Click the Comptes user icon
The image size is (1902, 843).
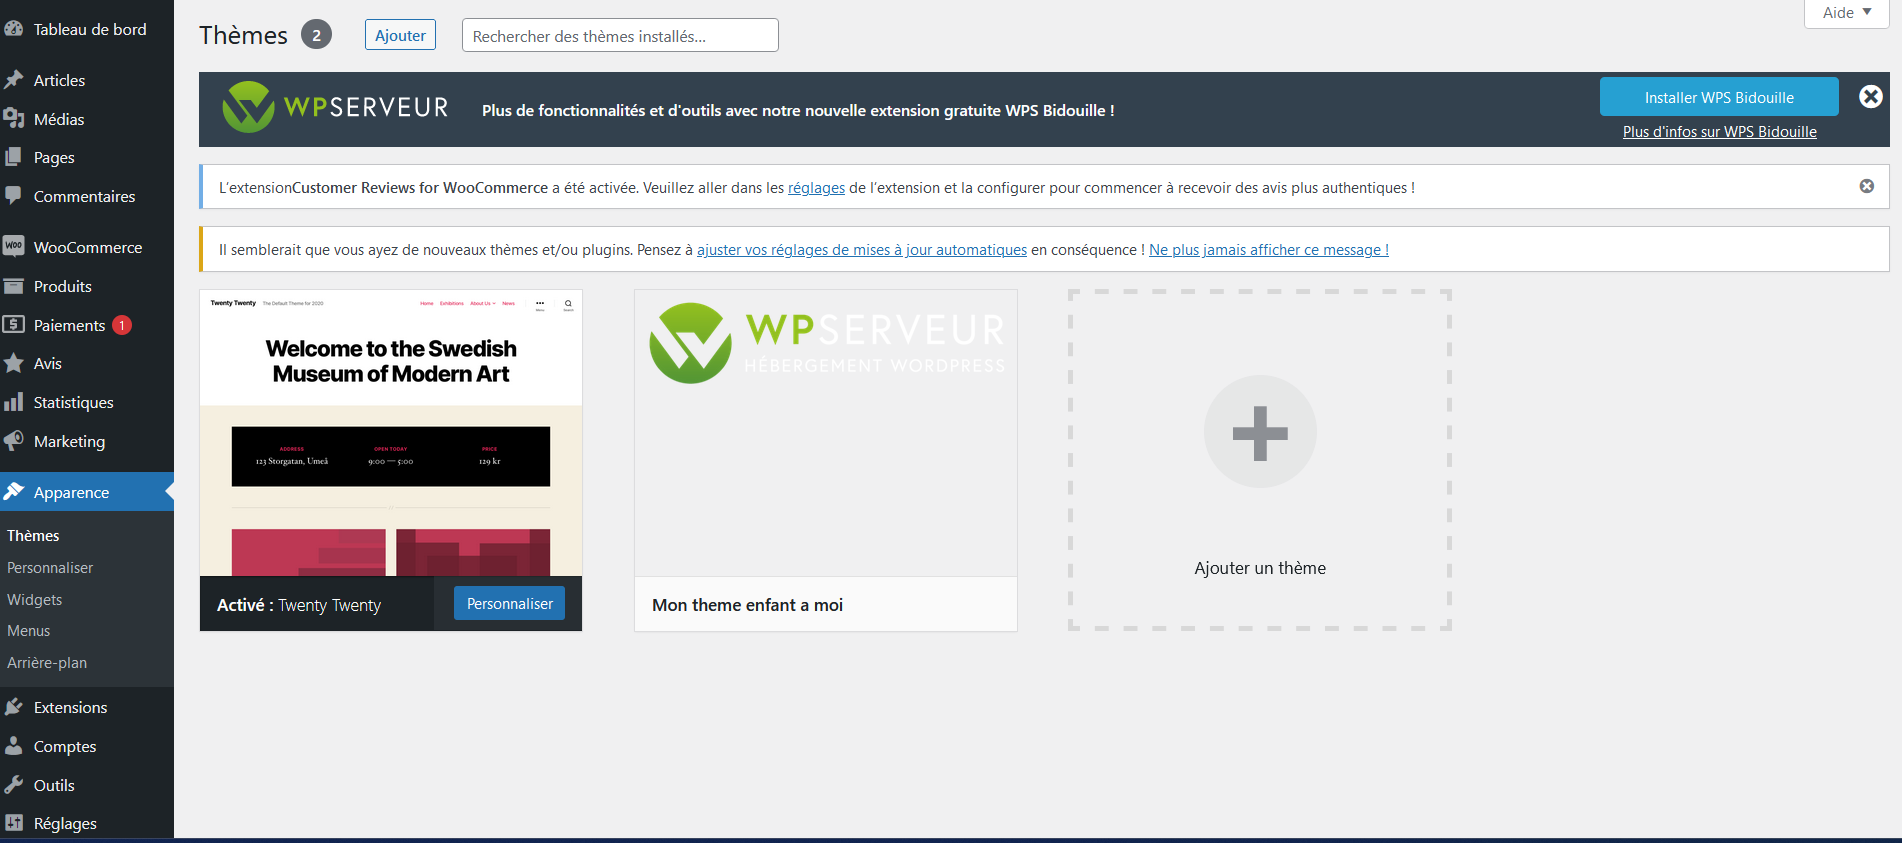[x=13, y=746]
